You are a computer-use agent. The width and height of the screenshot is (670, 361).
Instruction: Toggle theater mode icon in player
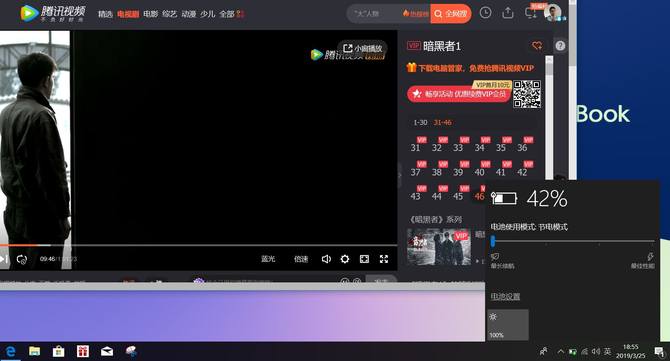click(364, 259)
